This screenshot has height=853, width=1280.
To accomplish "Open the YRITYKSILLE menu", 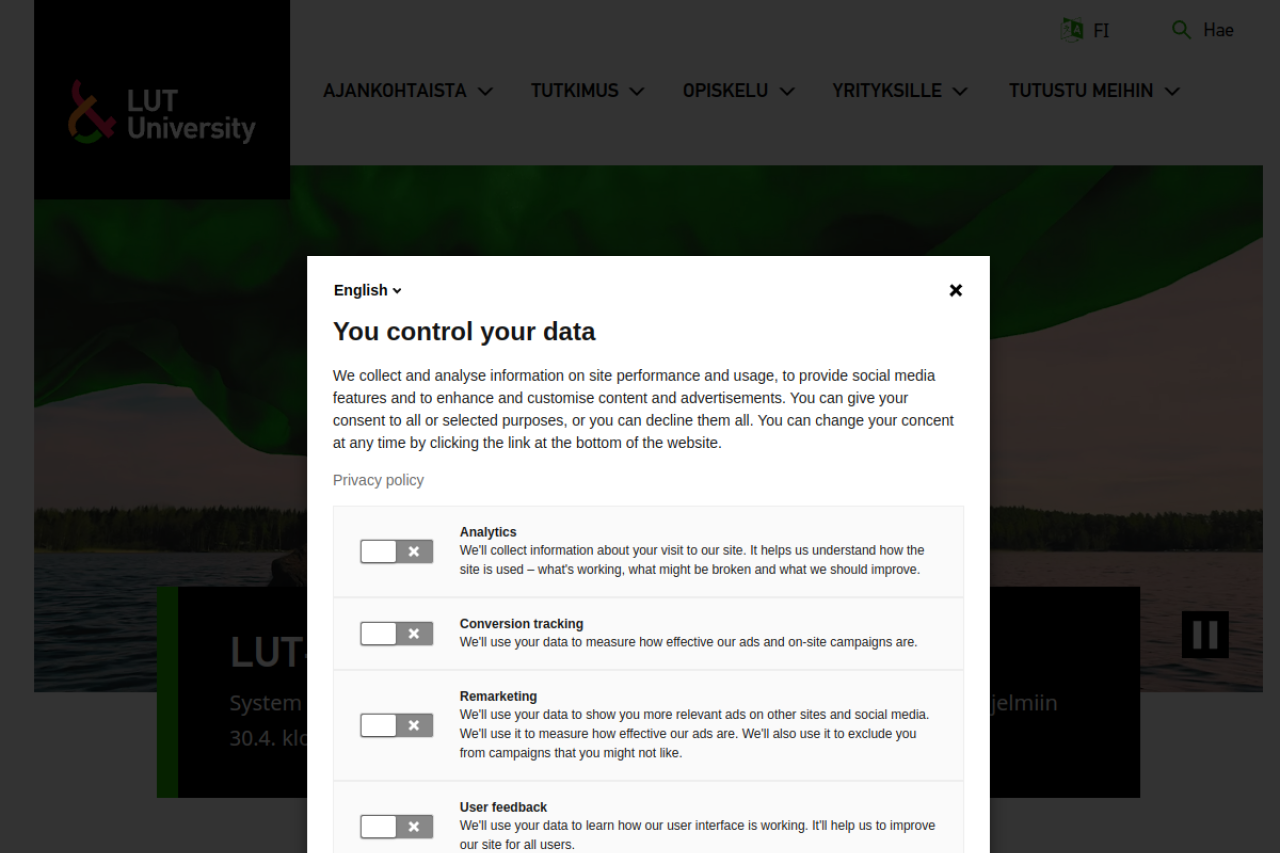I will [887, 91].
